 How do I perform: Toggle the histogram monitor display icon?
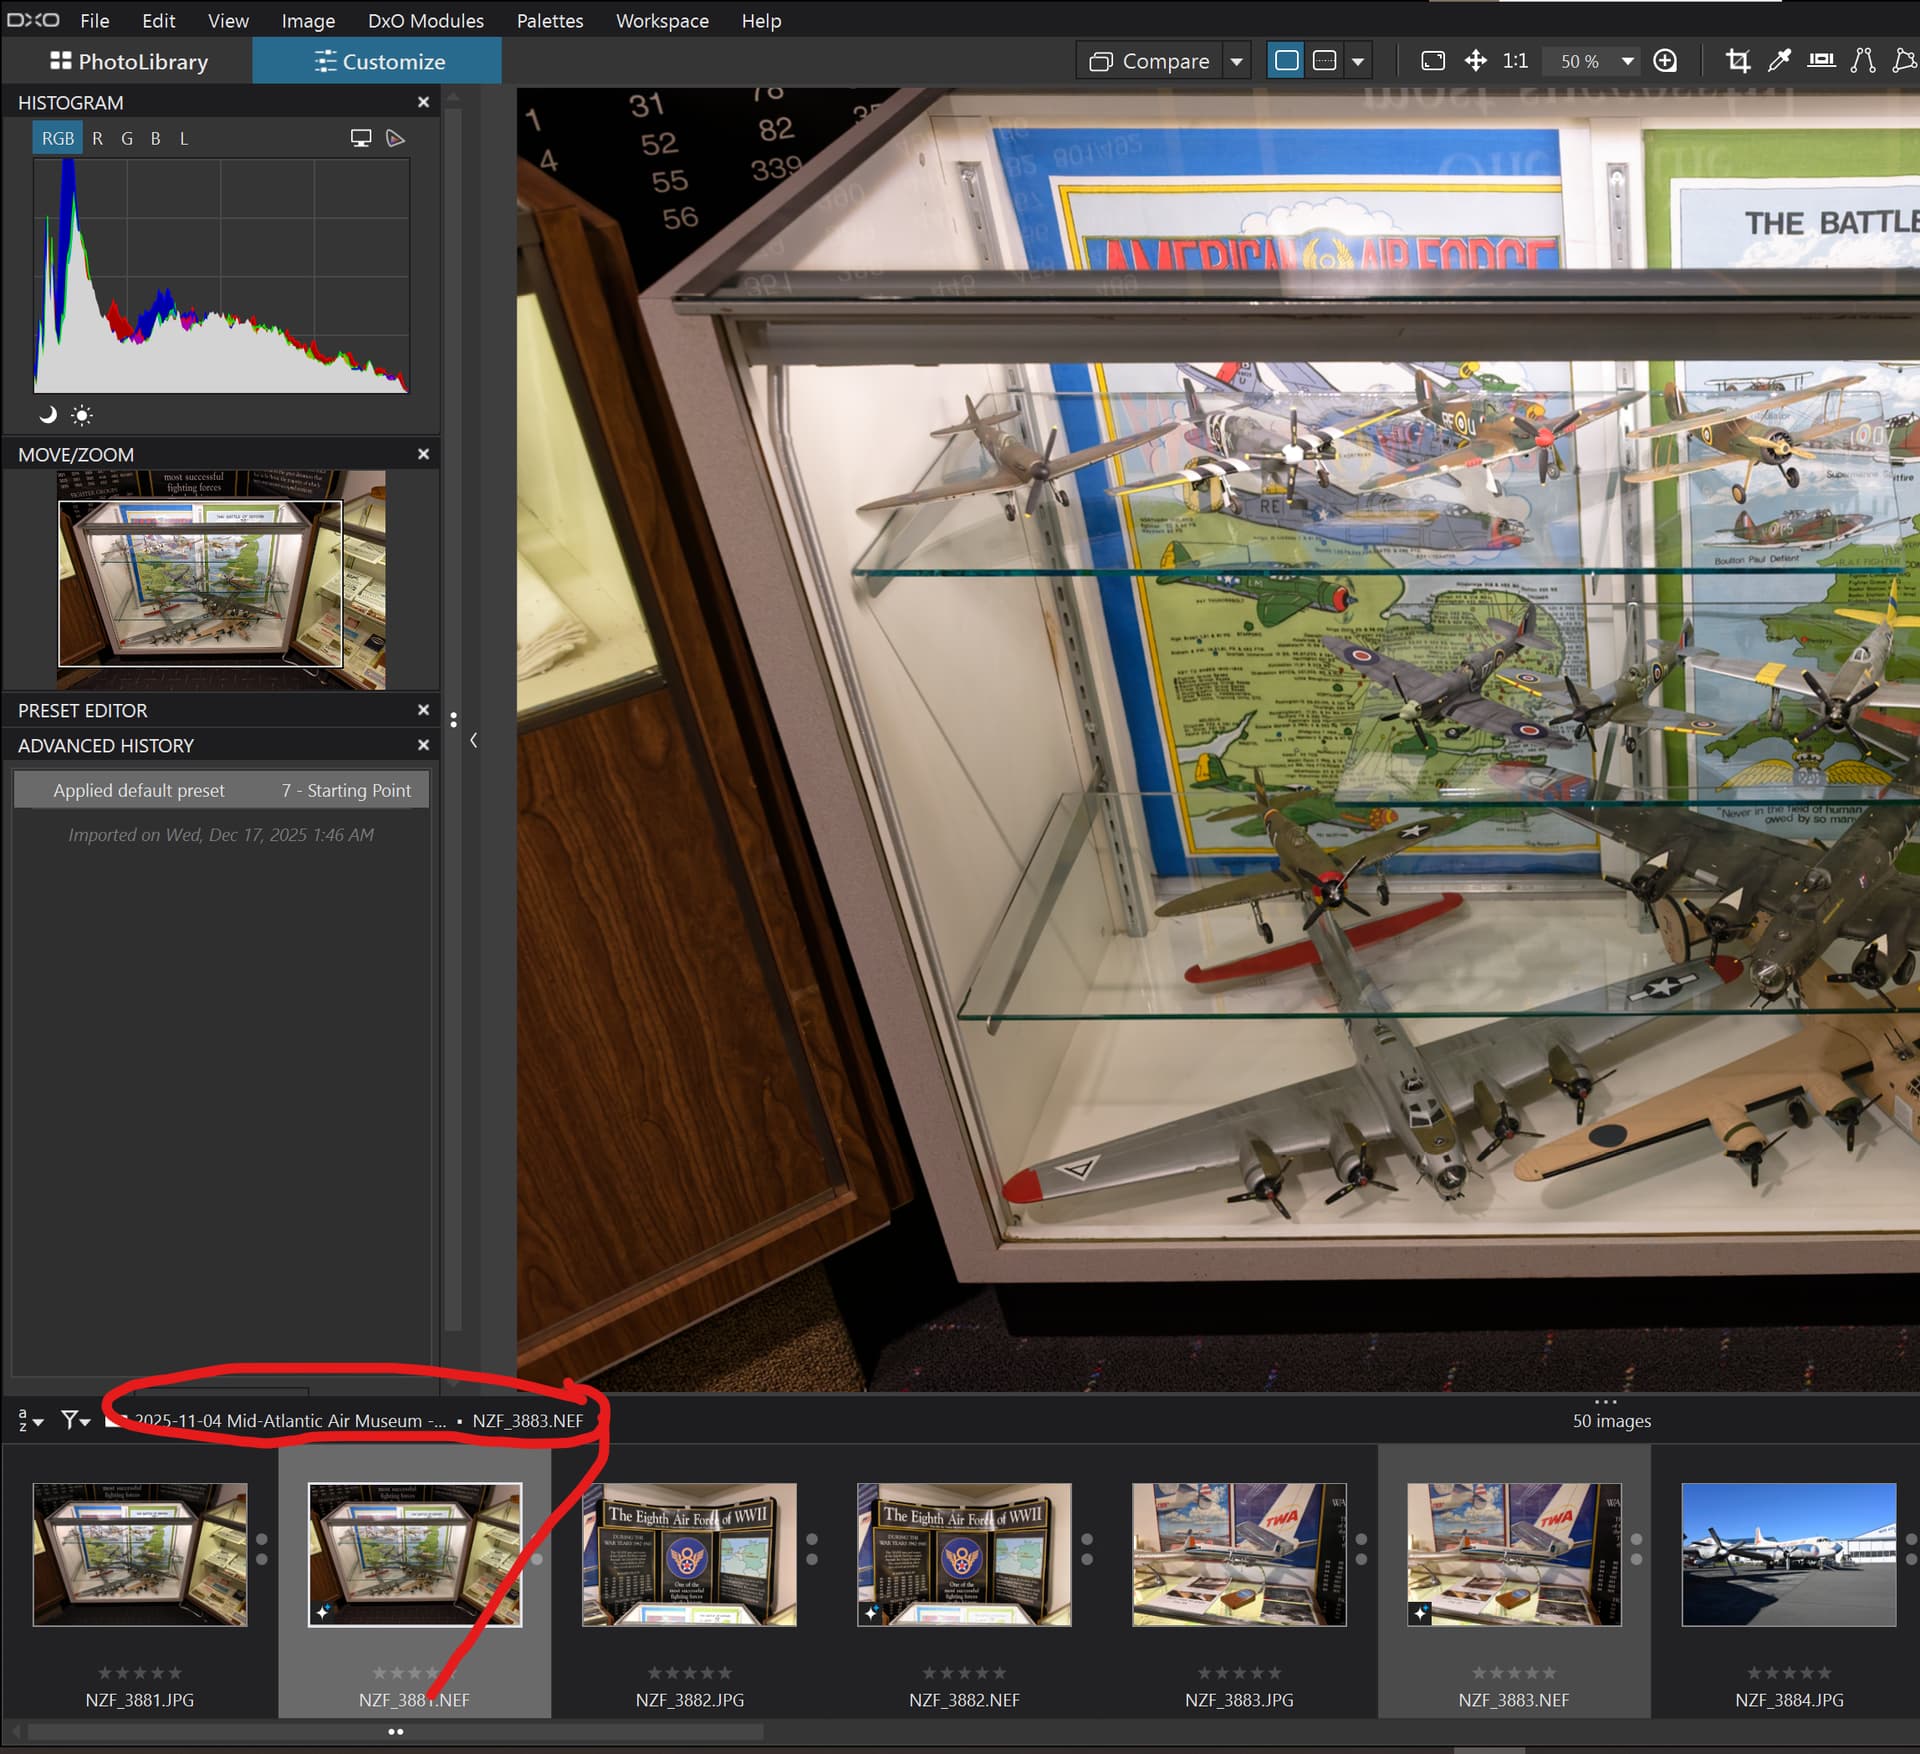point(361,138)
